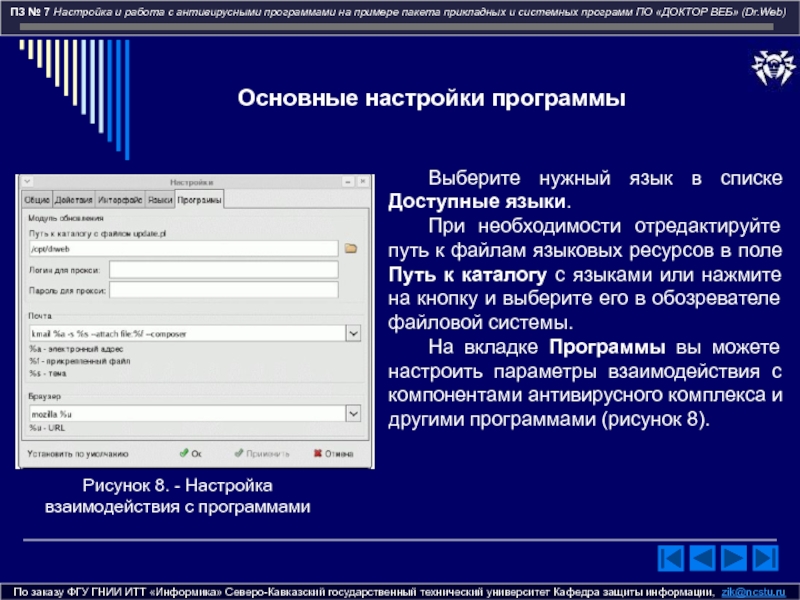
Task: Click the bold text Путь к каталогу
Action: [467, 274]
